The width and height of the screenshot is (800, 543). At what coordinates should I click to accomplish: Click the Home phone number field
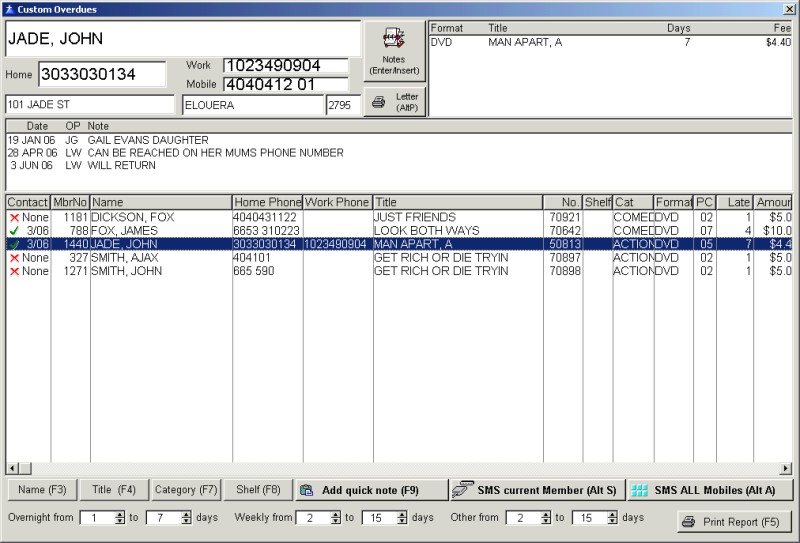[102, 74]
